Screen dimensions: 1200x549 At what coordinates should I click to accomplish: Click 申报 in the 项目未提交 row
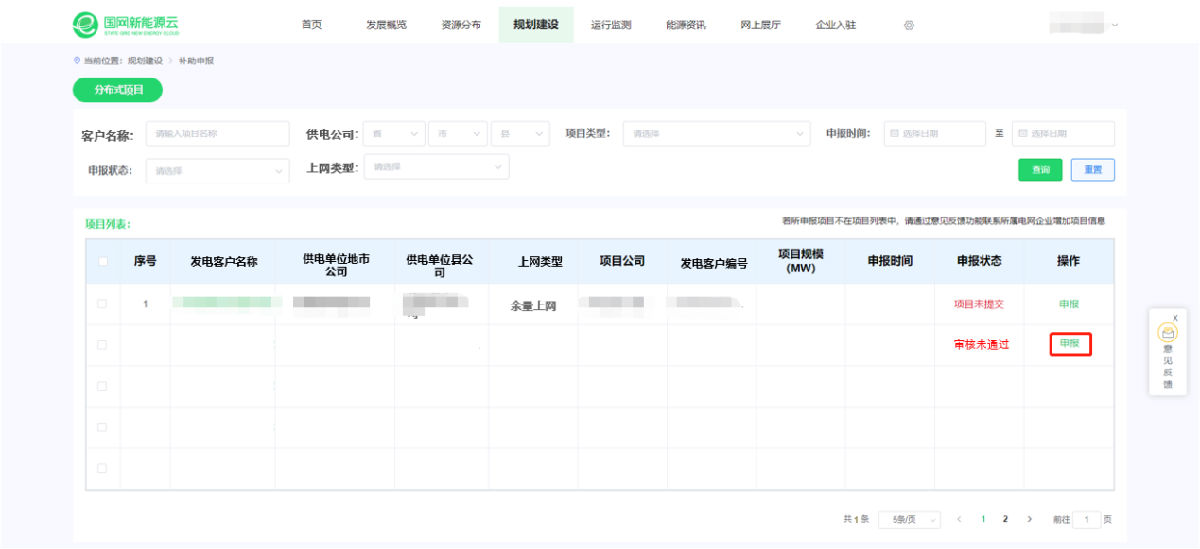click(x=1069, y=304)
